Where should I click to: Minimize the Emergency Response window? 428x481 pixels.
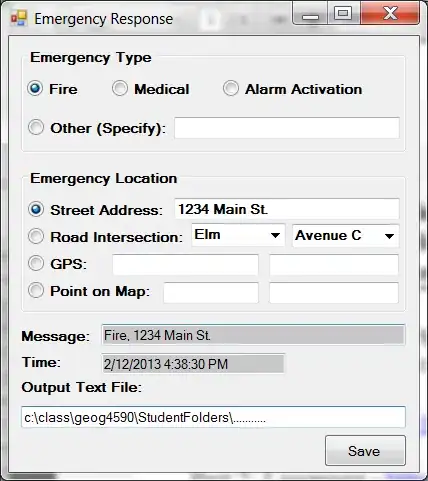tap(310, 13)
